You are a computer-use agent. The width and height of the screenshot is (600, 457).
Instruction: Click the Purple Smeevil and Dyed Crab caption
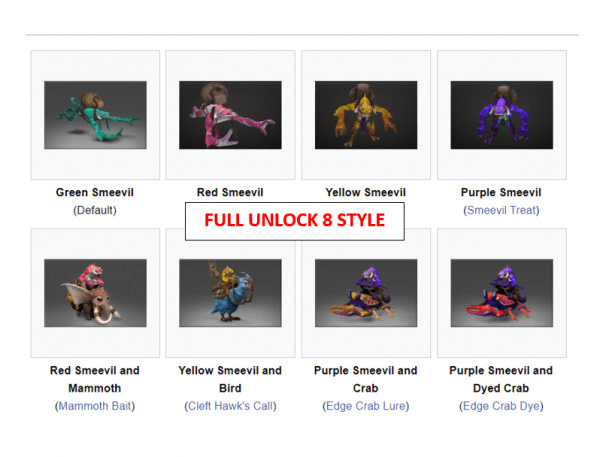501,379
